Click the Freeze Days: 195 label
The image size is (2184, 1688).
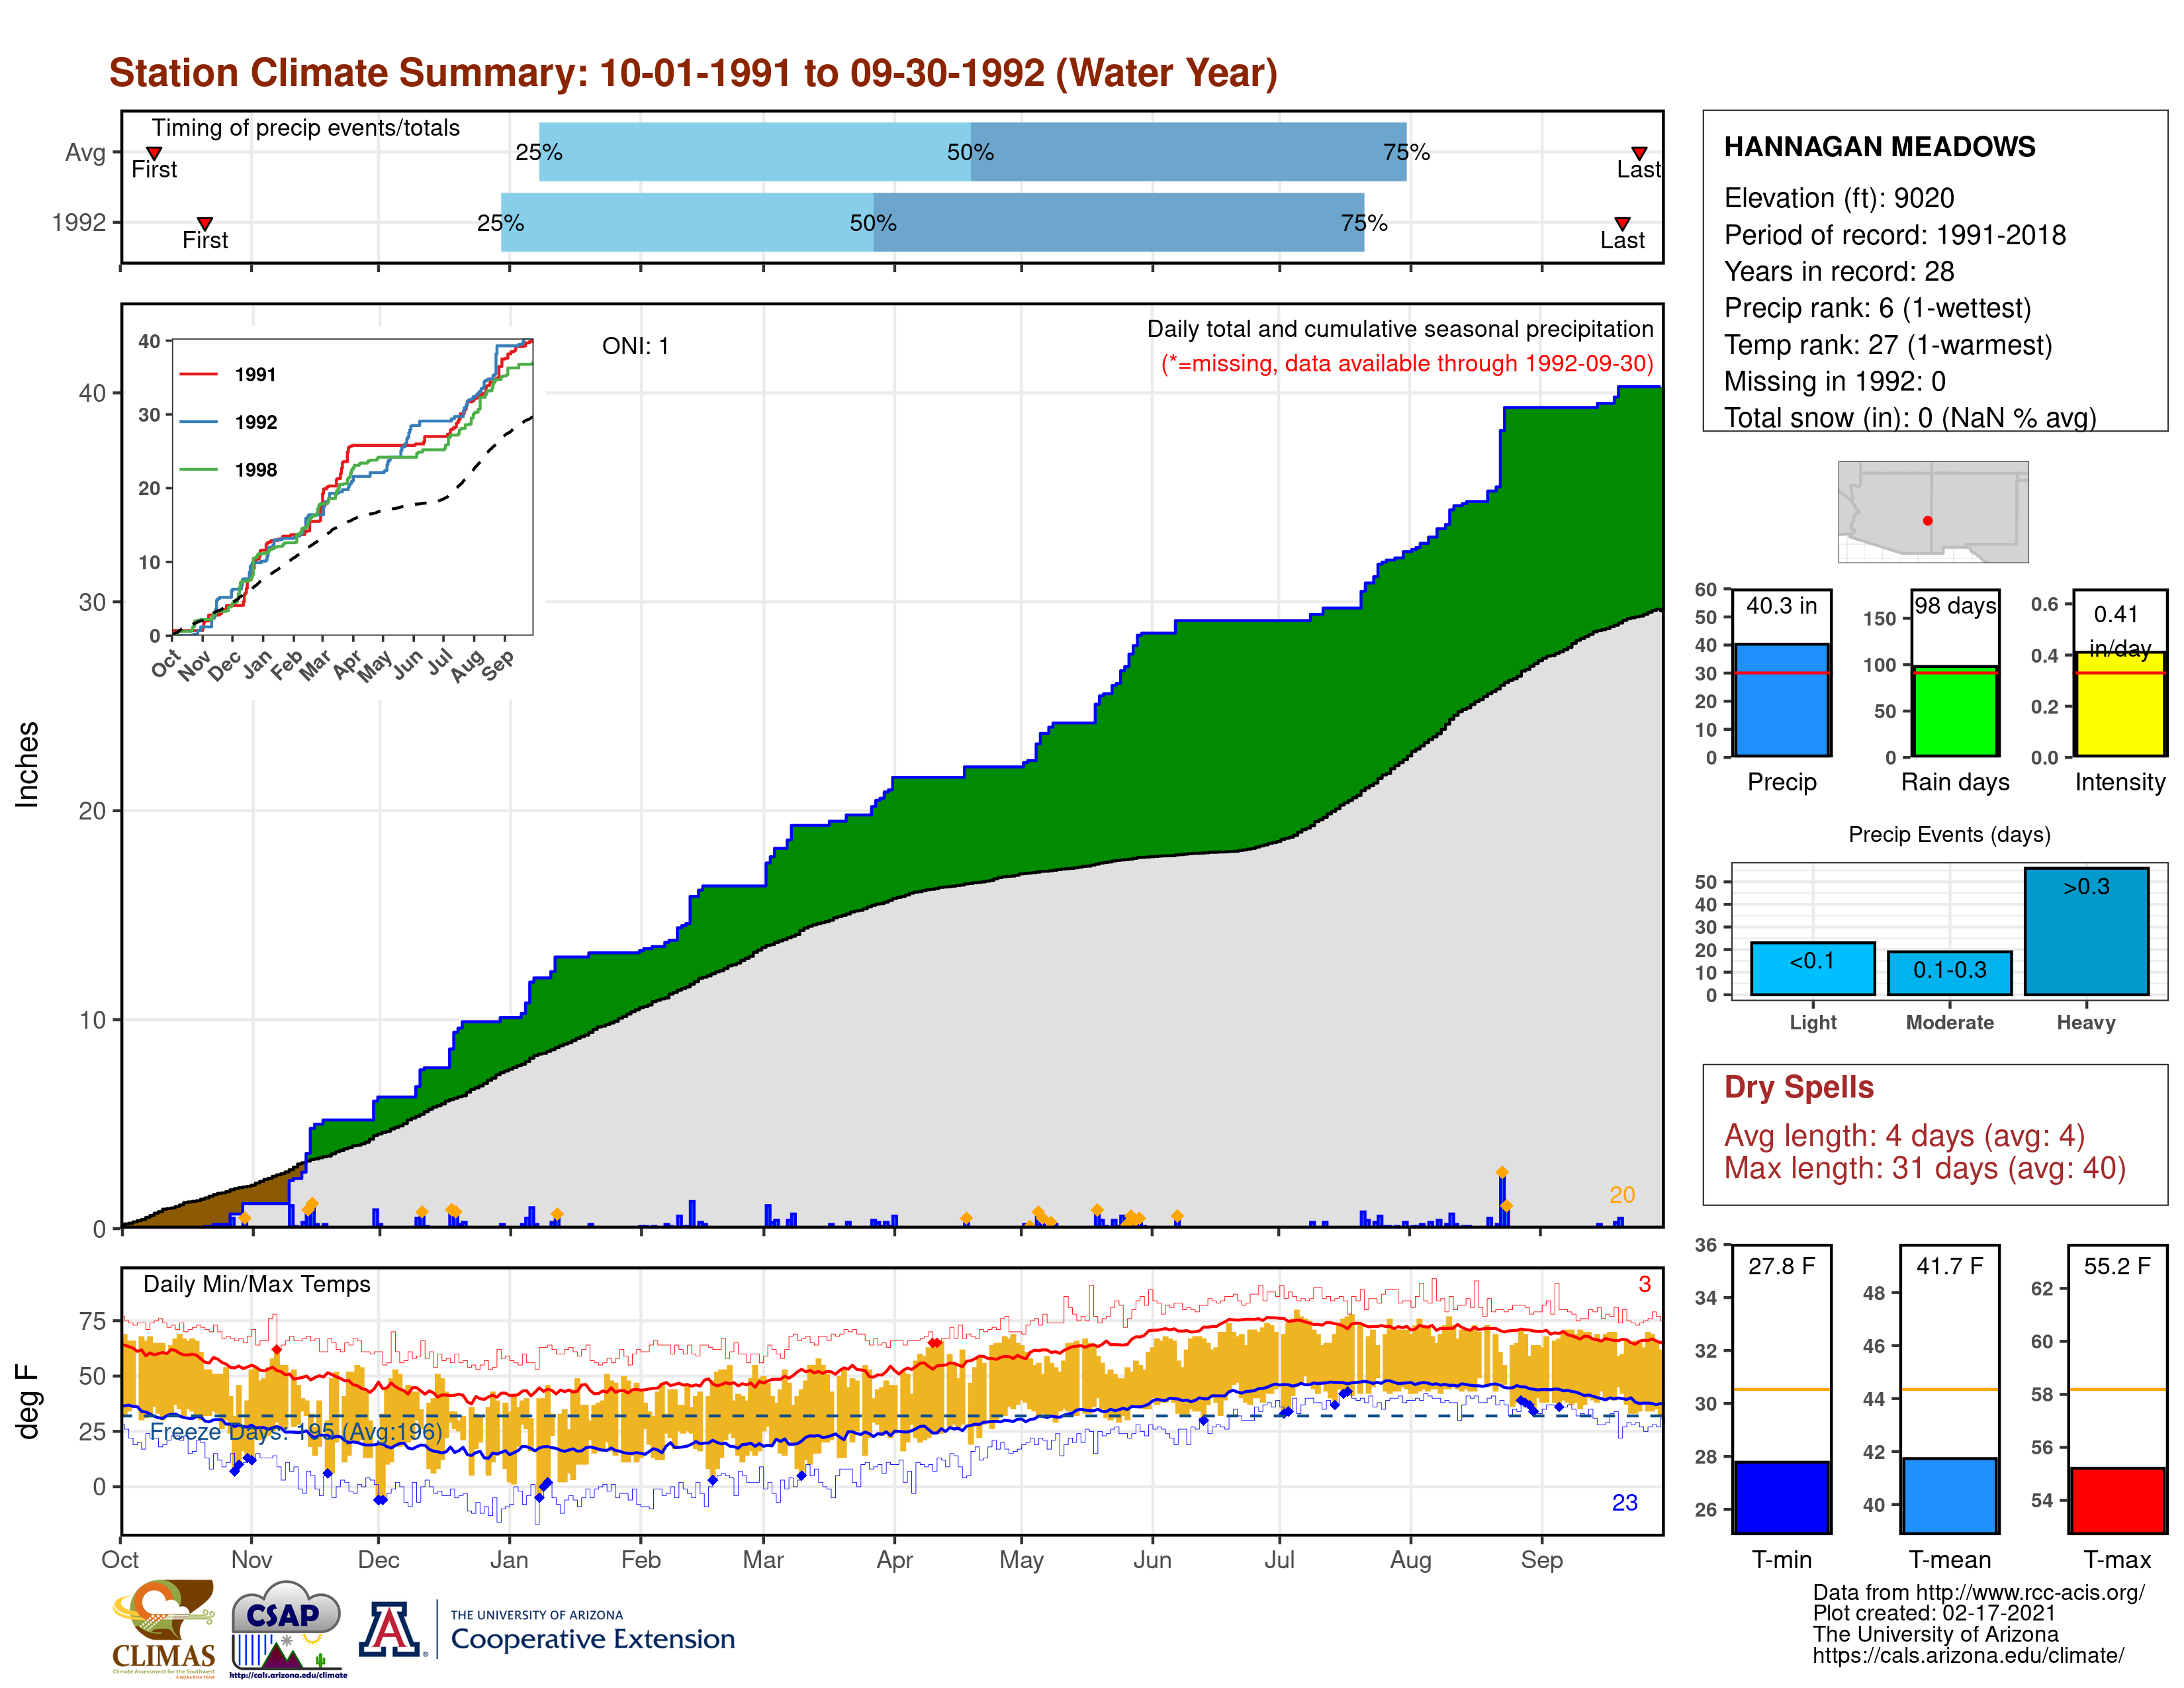pyautogui.click(x=296, y=1432)
